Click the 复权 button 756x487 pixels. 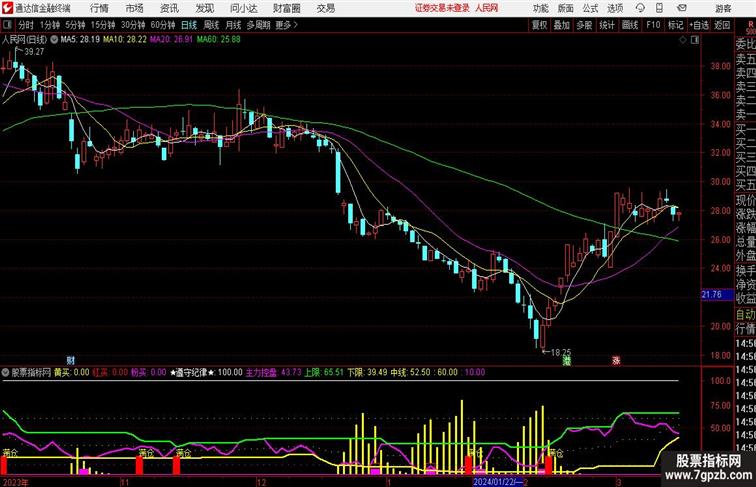[539, 25]
